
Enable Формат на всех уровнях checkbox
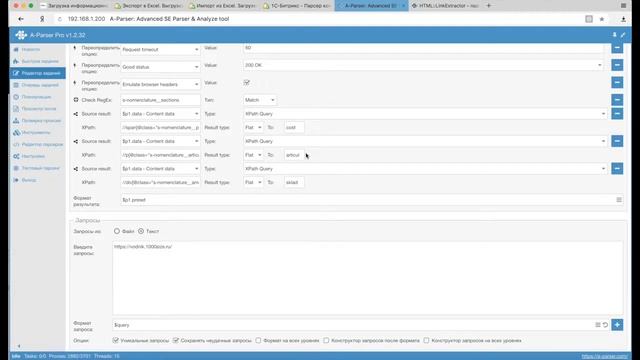pyautogui.click(x=258, y=340)
